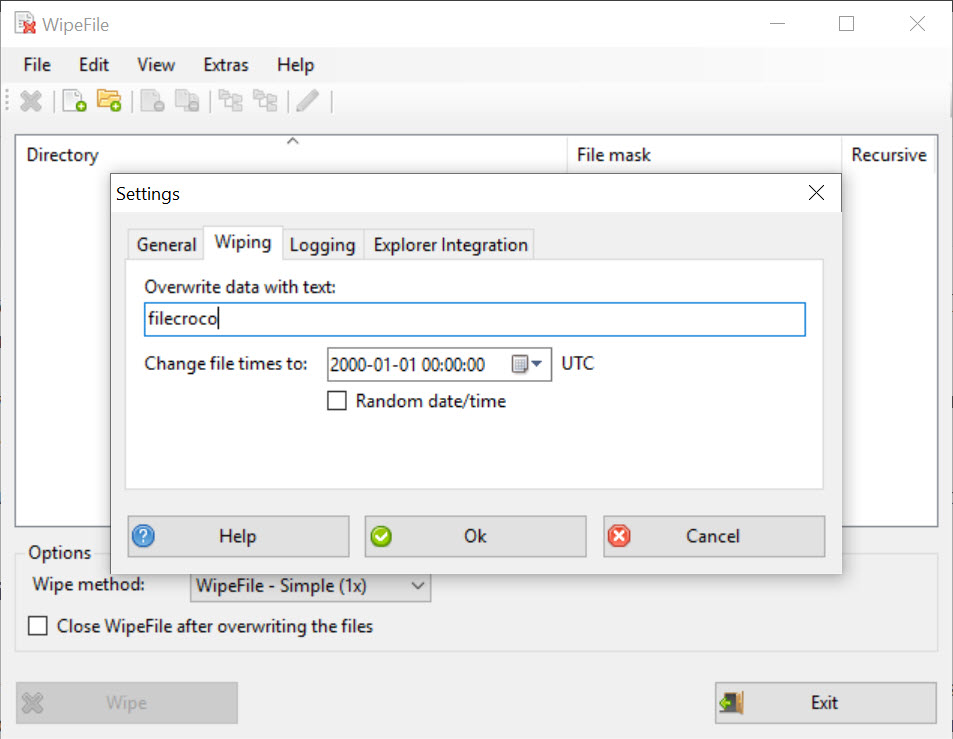Viewport: 953px width, 739px height.
Task: Enable the Random date/time checkbox
Action: tap(337, 401)
